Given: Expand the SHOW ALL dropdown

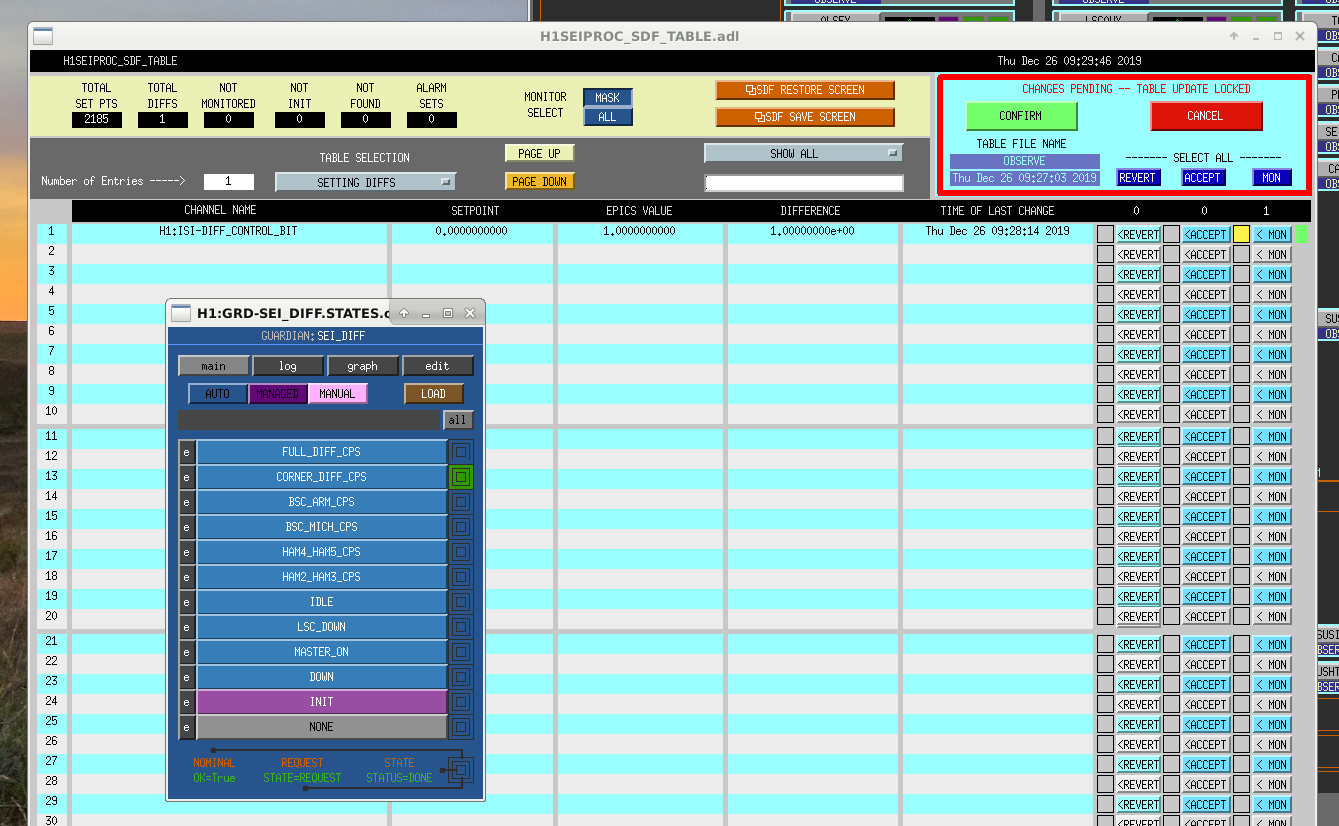Looking at the screenshot, I should pyautogui.click(x=803, y=153).
